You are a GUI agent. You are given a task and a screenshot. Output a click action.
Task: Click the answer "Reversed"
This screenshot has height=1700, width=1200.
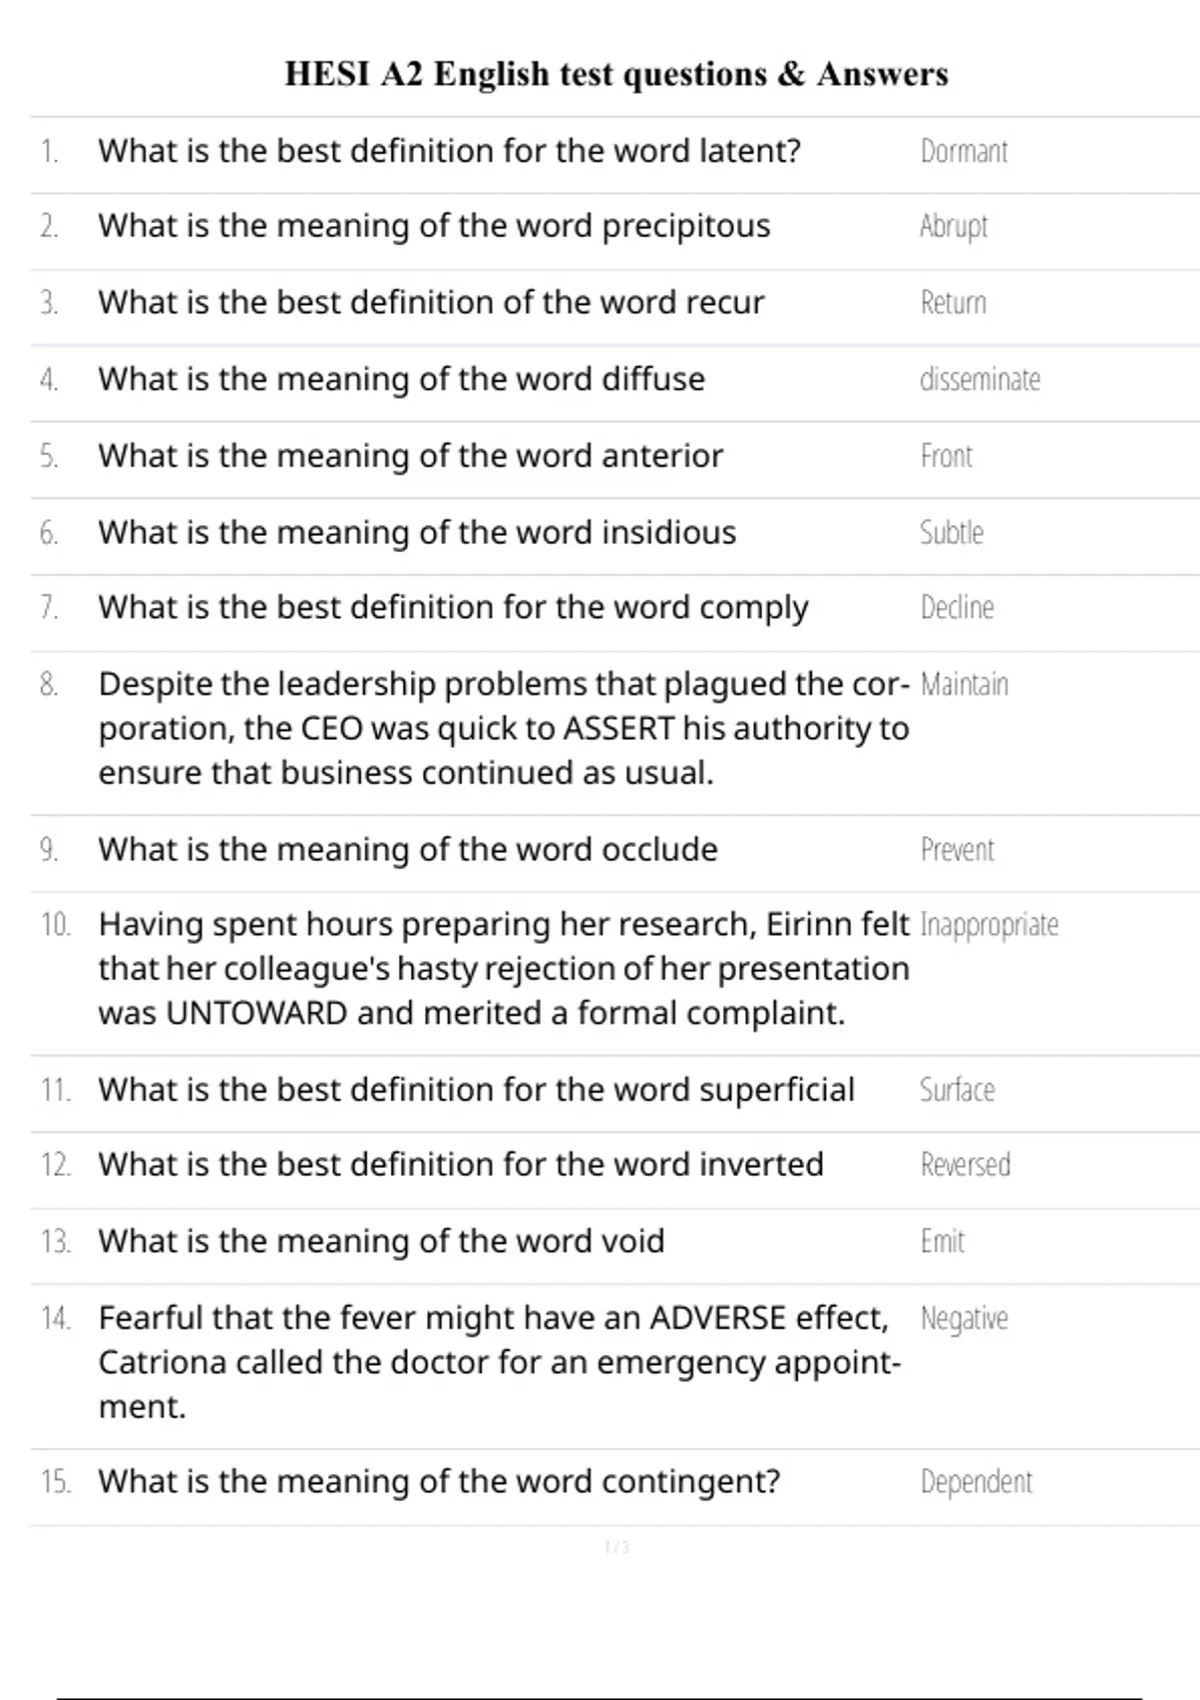coord(965,1165)
